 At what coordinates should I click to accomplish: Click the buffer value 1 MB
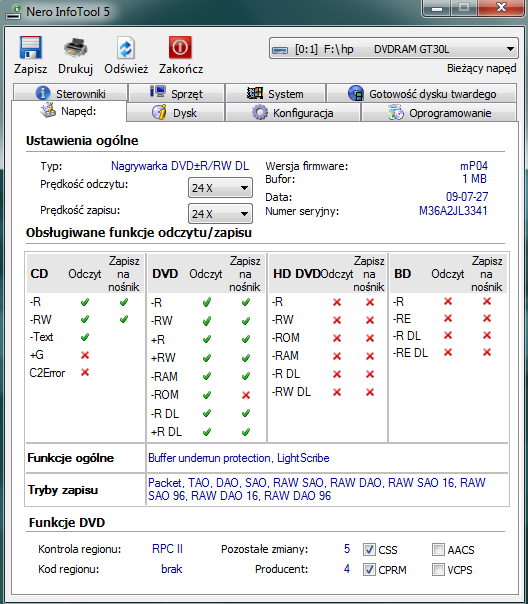tap(474, 179)
